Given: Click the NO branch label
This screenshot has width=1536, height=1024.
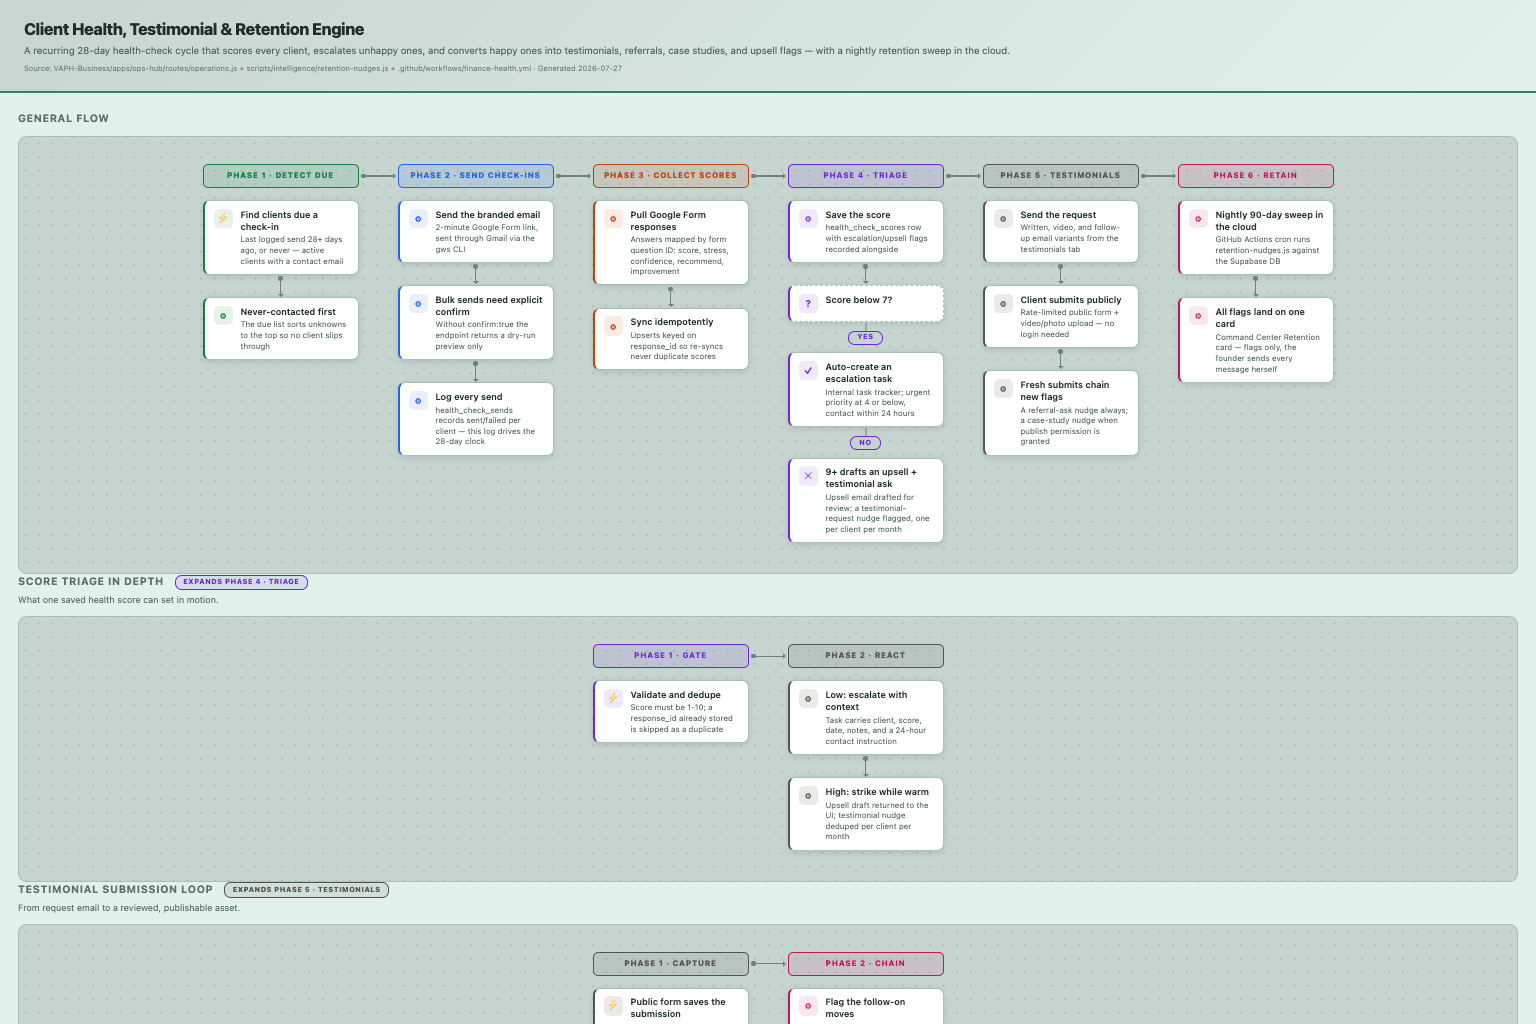Looking at the screenshot, I should tap(866, 443).
